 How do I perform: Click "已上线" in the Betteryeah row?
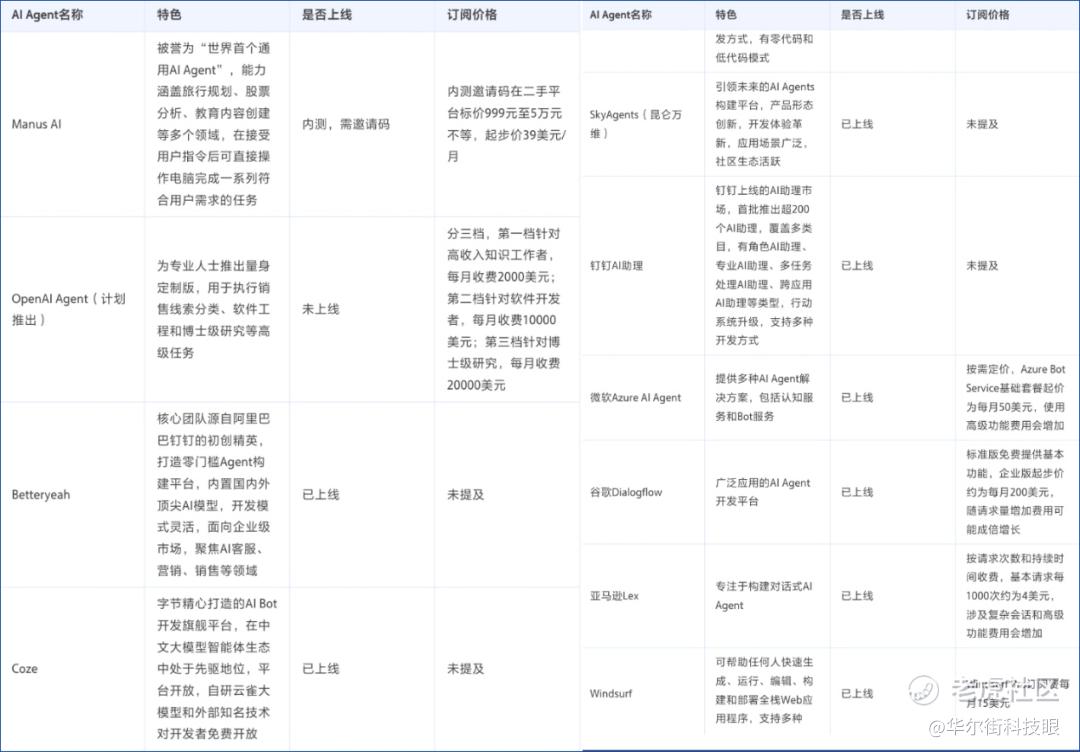pyautogui.click(x=320, y=494)
